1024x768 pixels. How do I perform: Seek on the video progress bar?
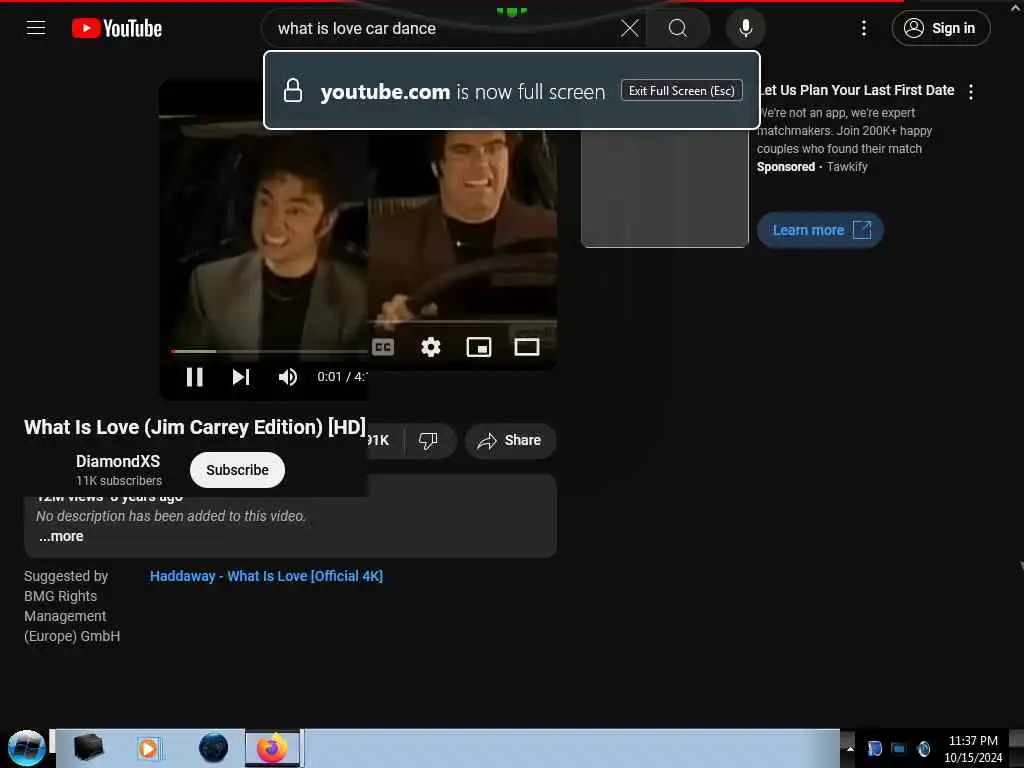269,351
